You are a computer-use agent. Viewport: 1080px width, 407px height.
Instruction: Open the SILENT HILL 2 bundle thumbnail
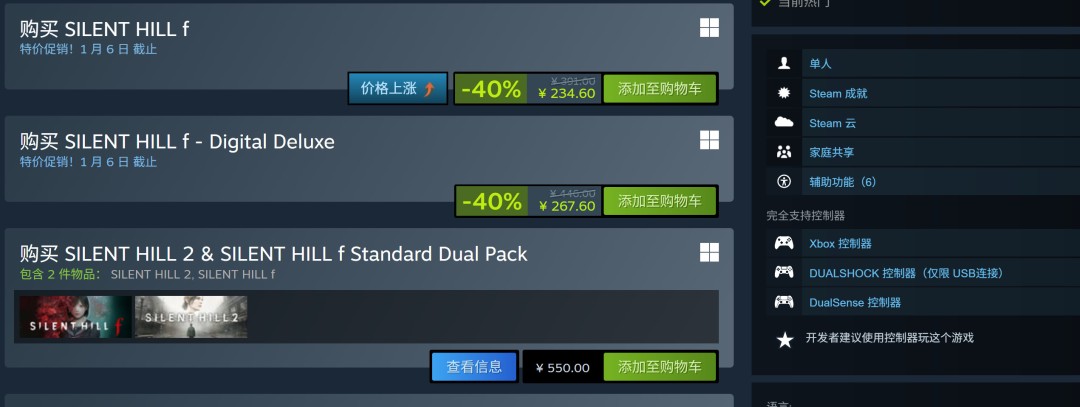[x=191, y=317]
